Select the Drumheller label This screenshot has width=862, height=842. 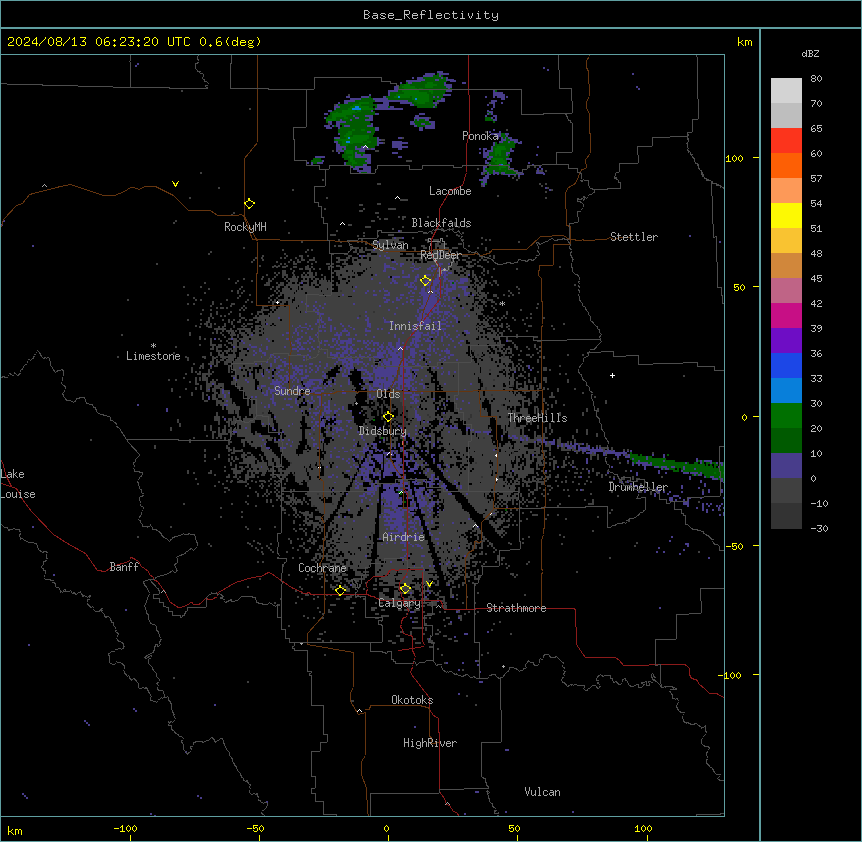tap(638, 487)
